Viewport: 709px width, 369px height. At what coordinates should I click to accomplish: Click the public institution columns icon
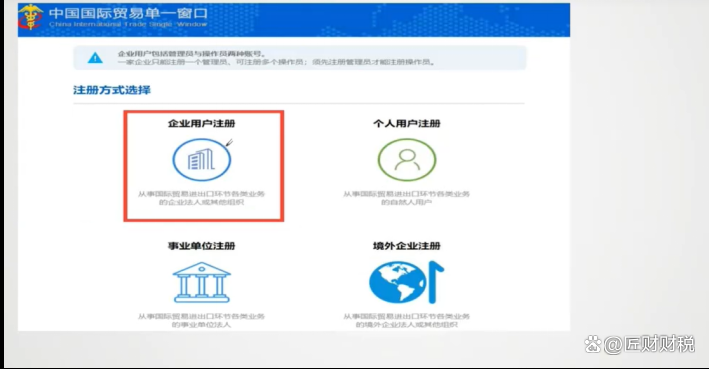202,283
